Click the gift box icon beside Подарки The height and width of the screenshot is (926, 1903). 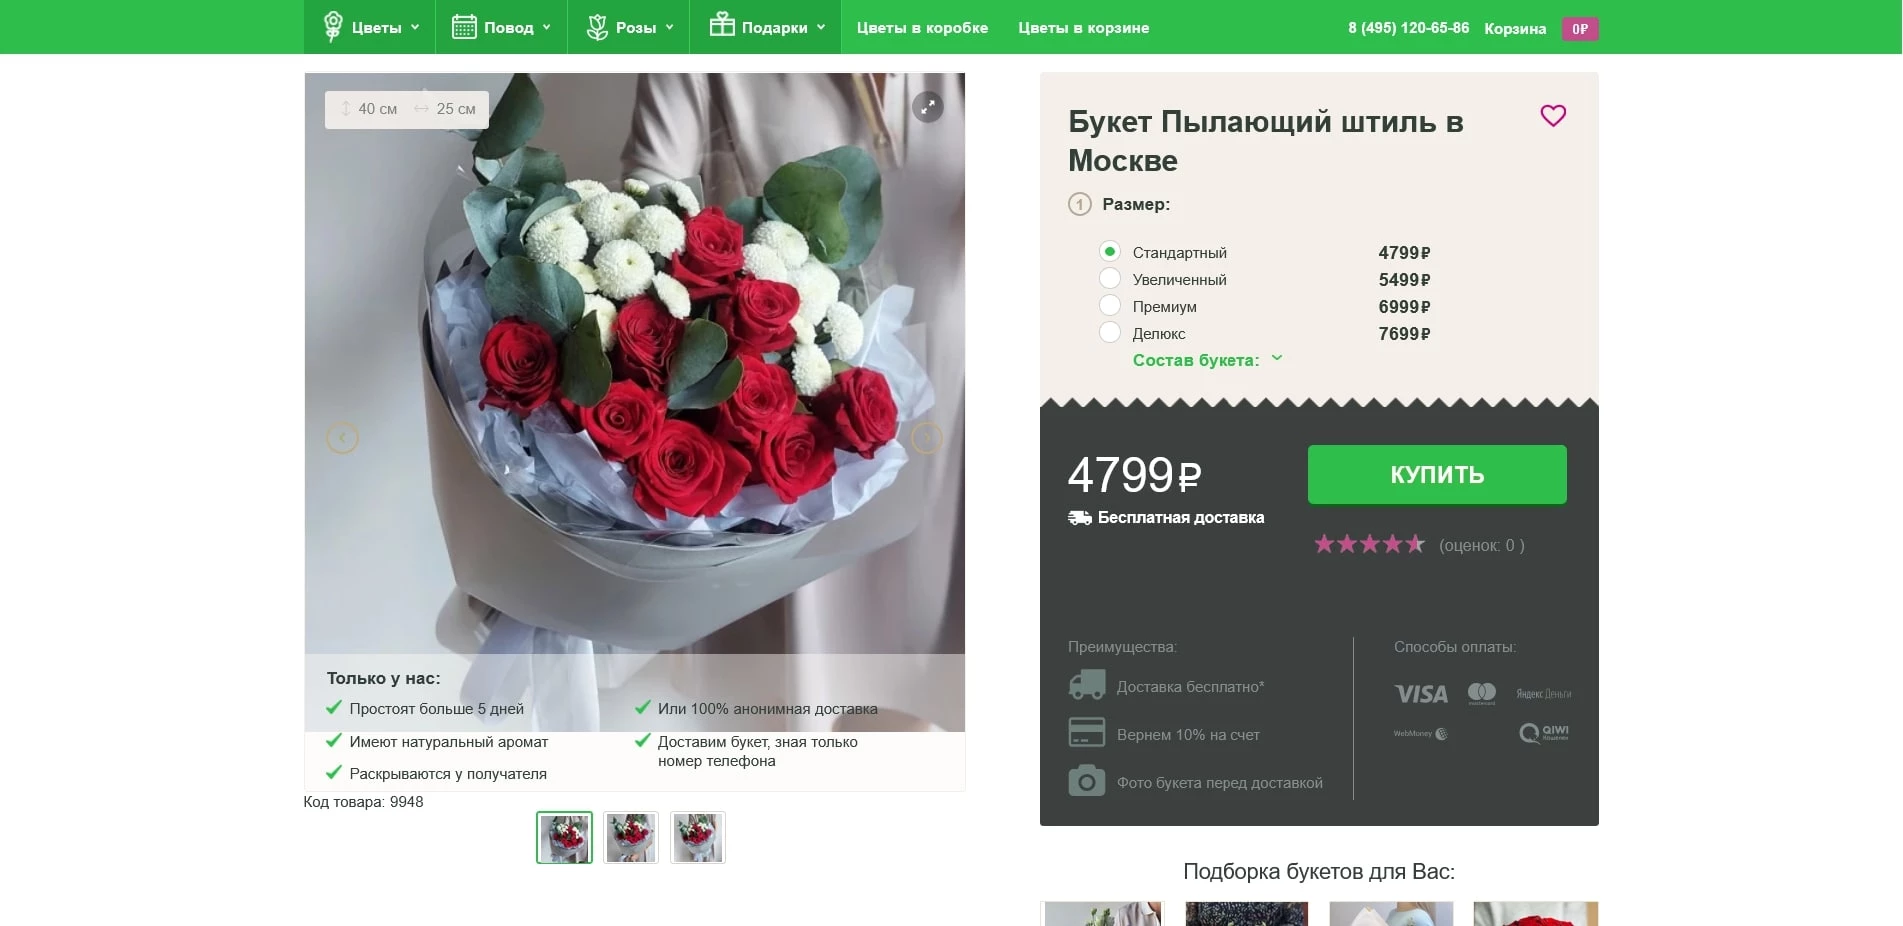click(722, 24)
